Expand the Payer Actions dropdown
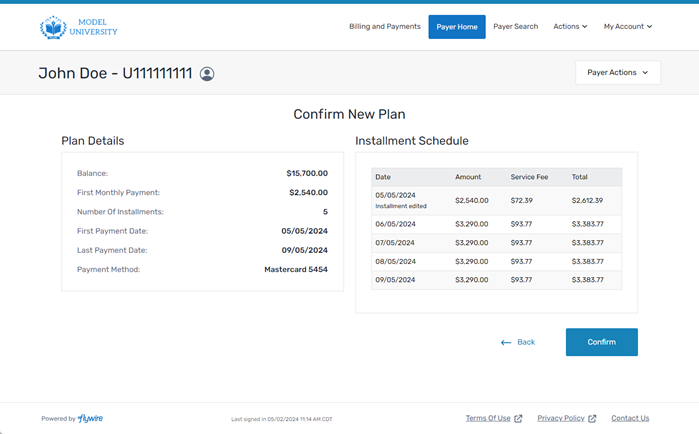Screen dimensions: 699x434 coord(617,73)
